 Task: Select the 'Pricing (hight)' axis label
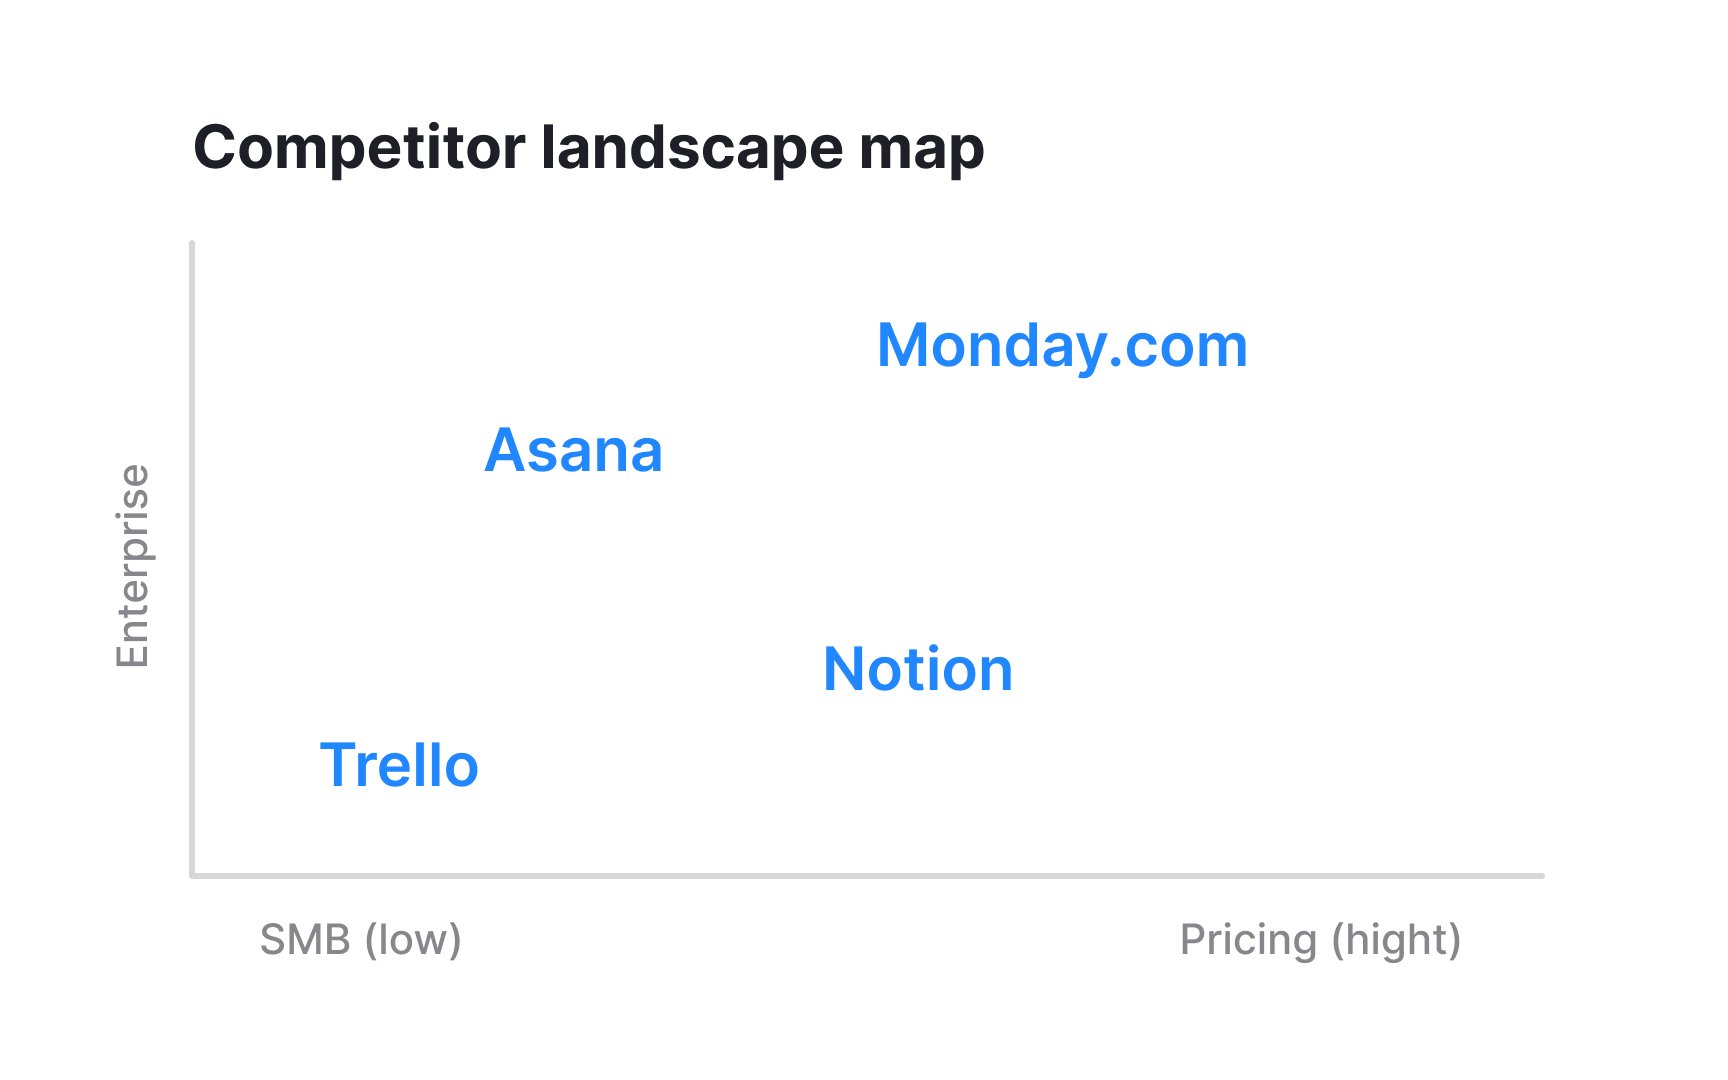click(1320, 940)
